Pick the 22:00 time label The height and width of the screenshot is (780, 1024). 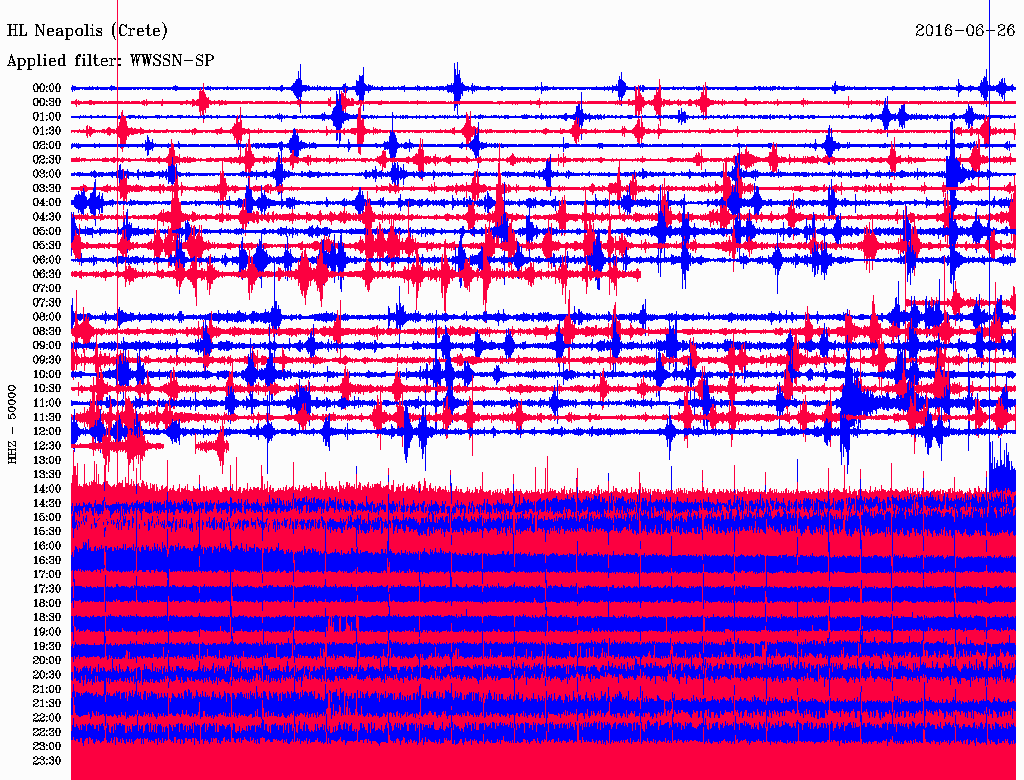[47, 717]
